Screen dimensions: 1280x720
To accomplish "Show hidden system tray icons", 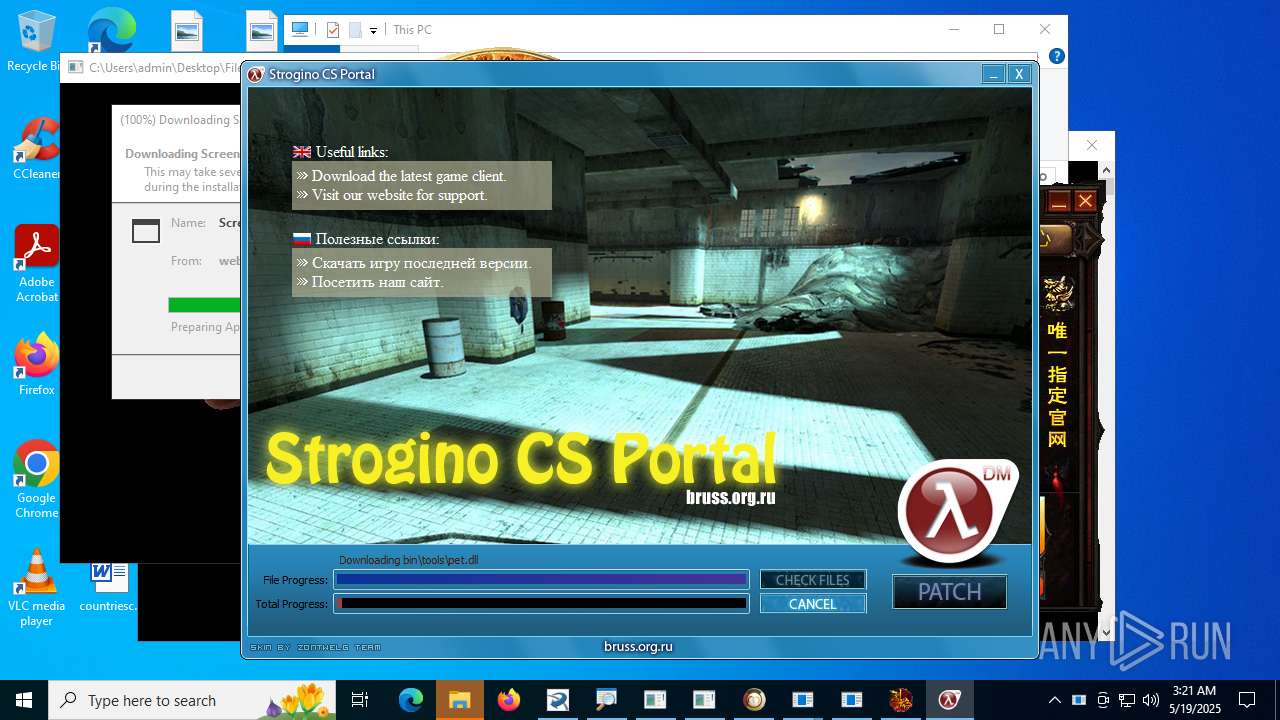I will tap(1054, 700).
